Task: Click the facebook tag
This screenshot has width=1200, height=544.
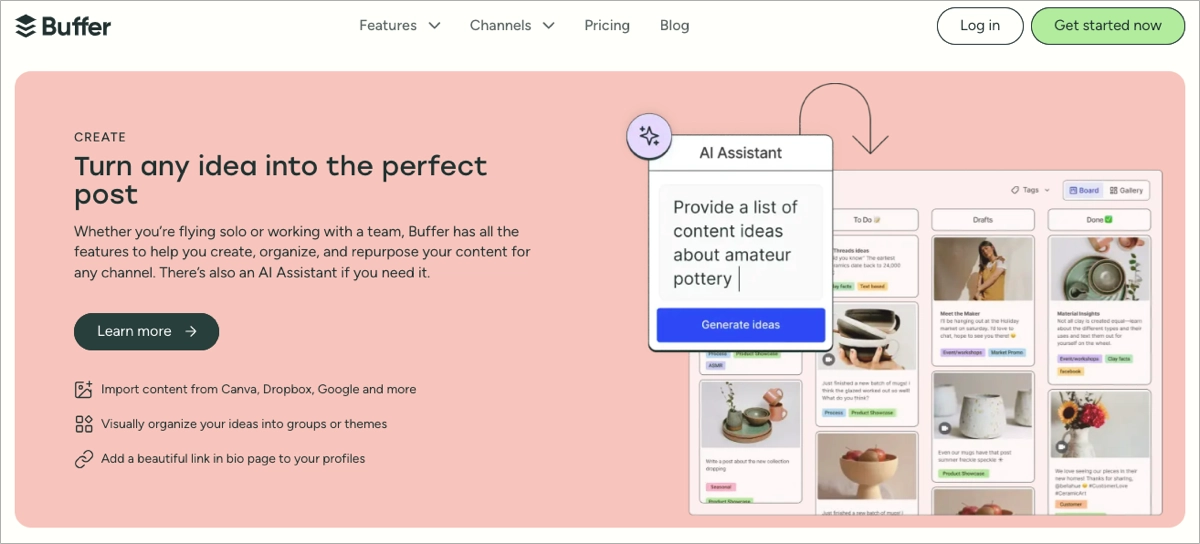Action: tap(1069, 371)
